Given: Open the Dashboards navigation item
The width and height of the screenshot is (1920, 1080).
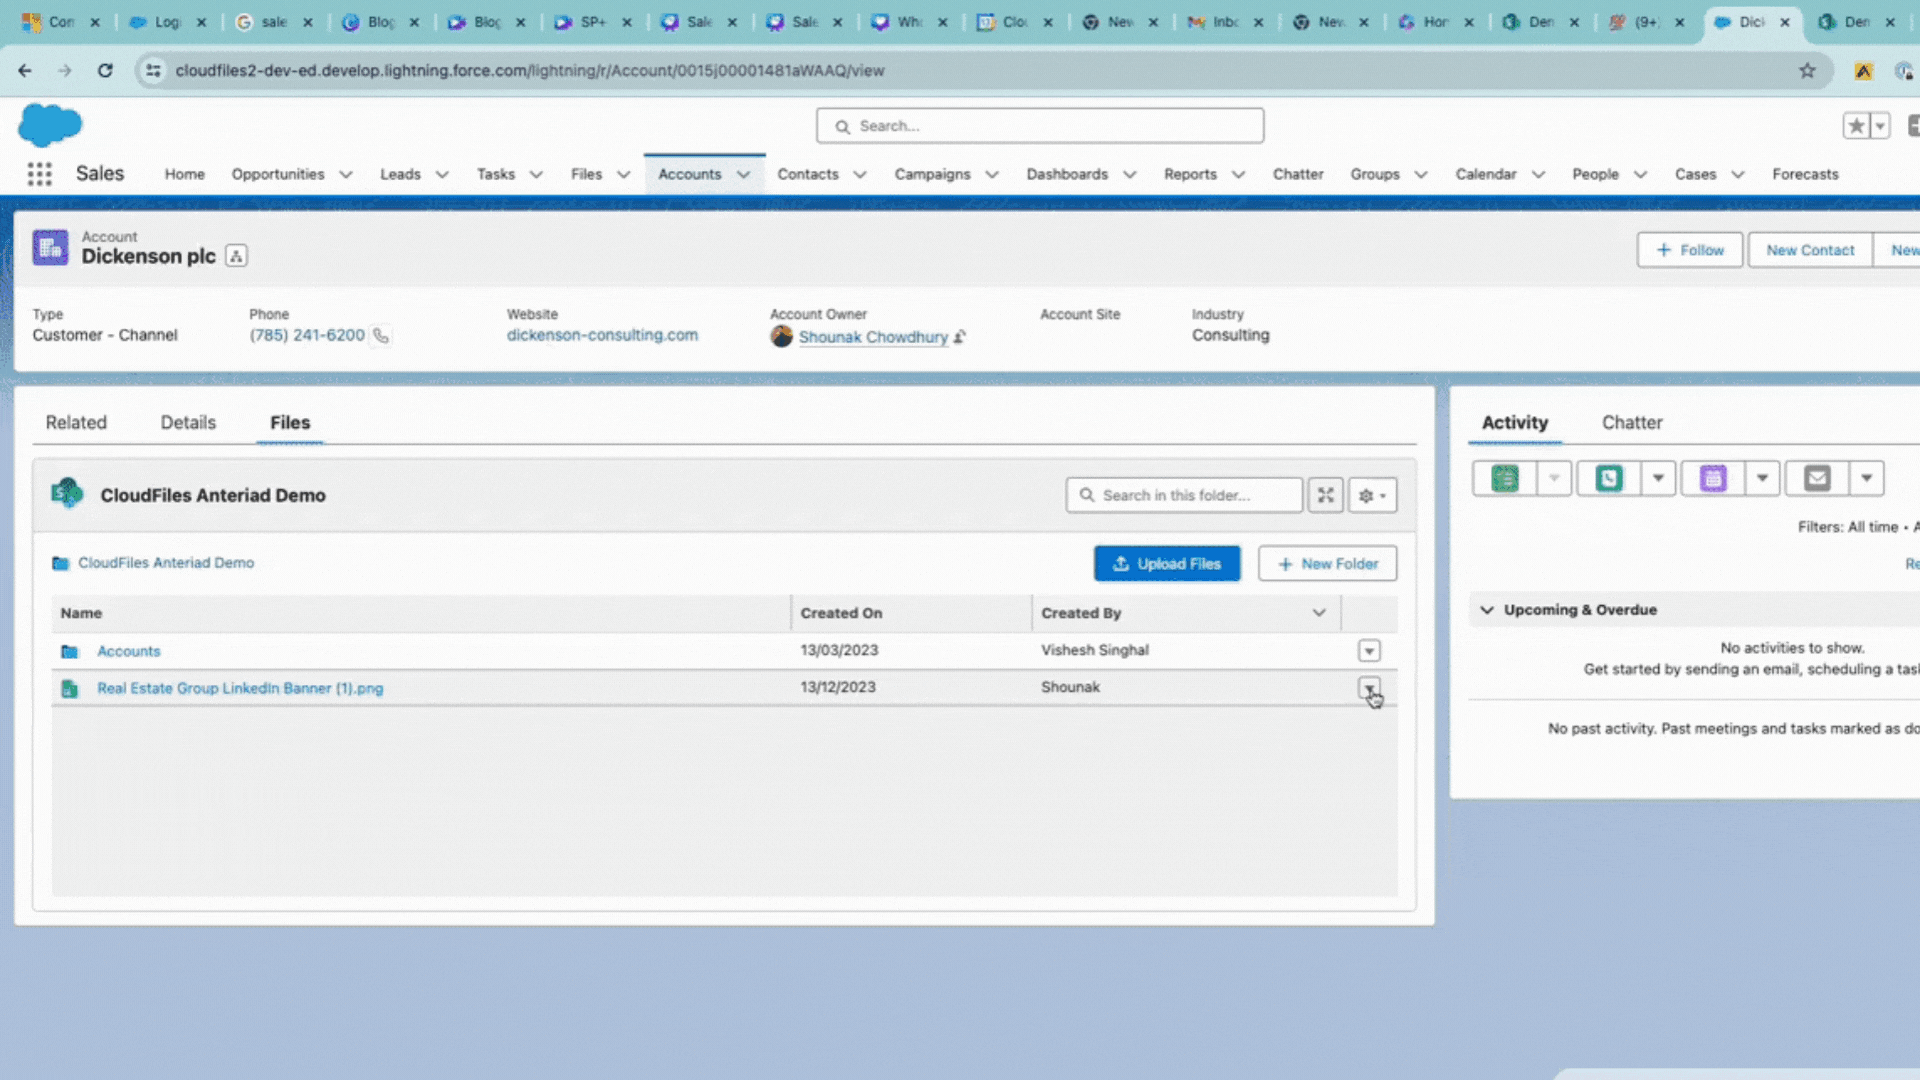Looking at the screenshot, I should [x=1067, y=174].
